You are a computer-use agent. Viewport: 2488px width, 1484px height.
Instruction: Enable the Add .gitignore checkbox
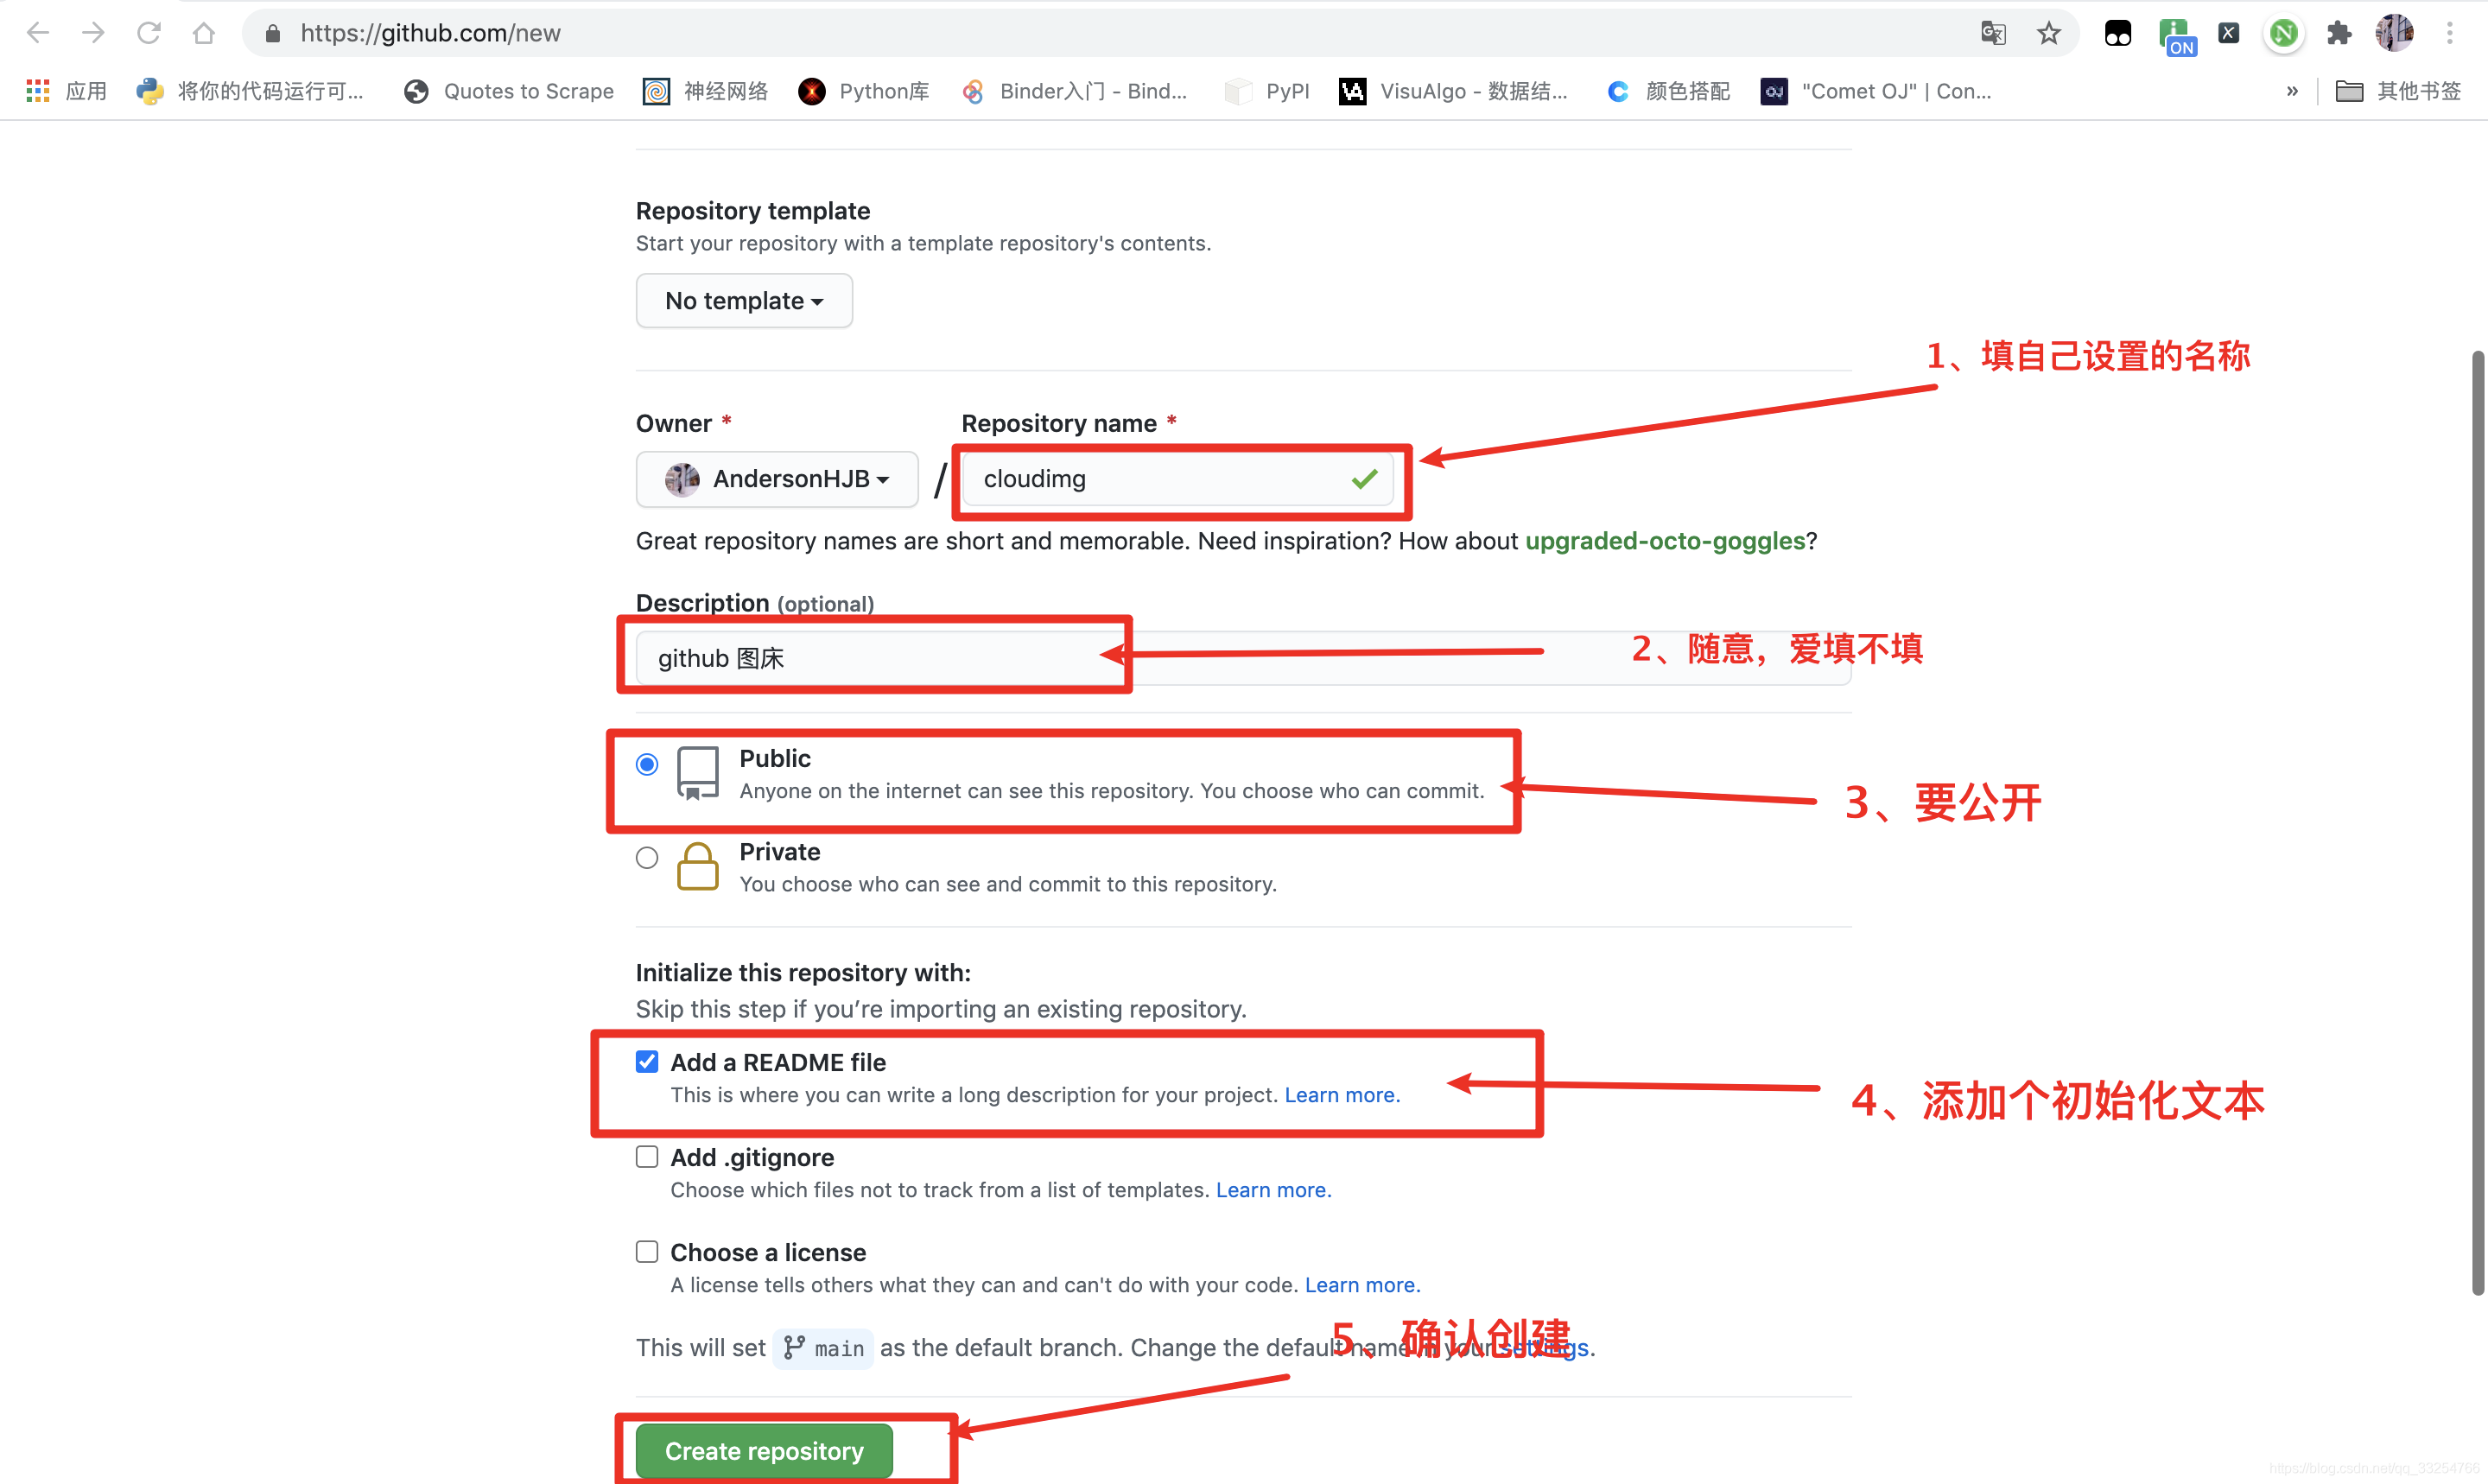pyautogui.click(x=647, y=1157)
